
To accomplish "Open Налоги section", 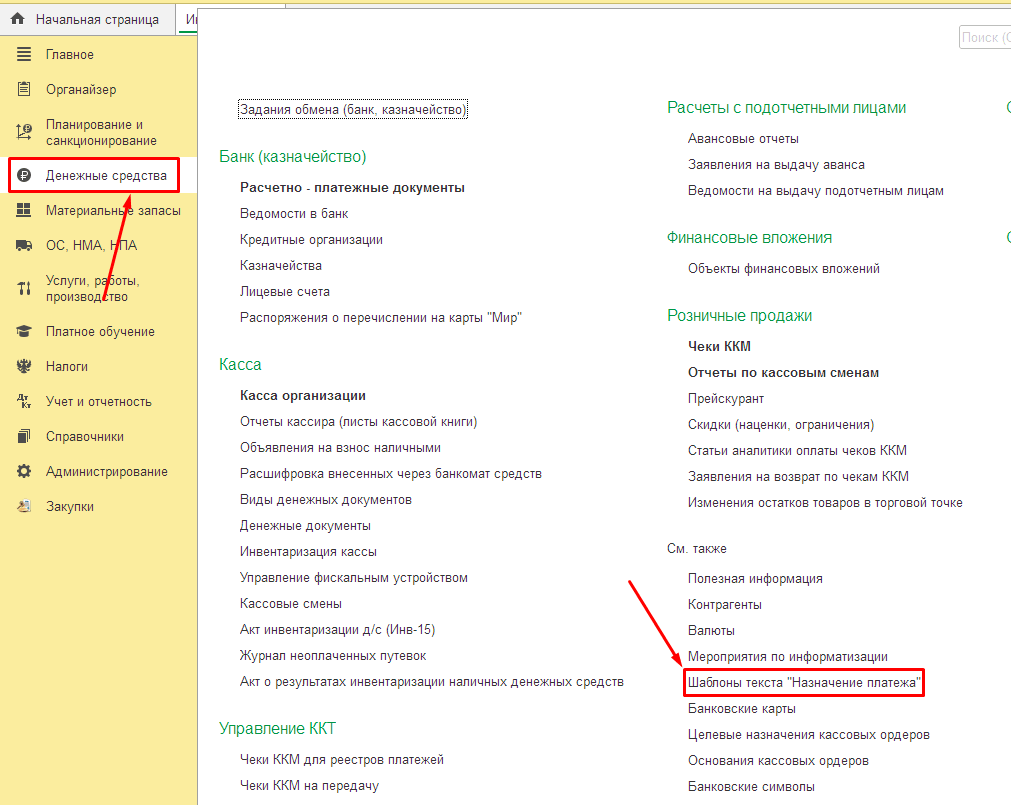I will pos(66,367).
